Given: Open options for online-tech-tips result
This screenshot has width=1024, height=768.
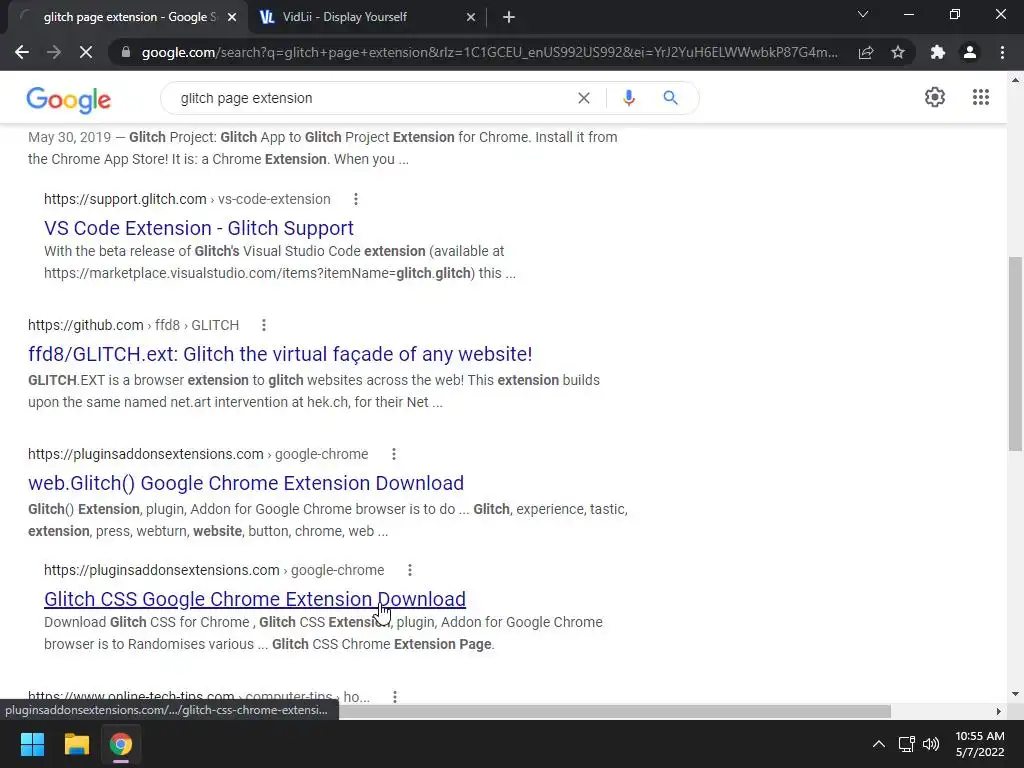Looking at the screenshot, I should (394, 697).
